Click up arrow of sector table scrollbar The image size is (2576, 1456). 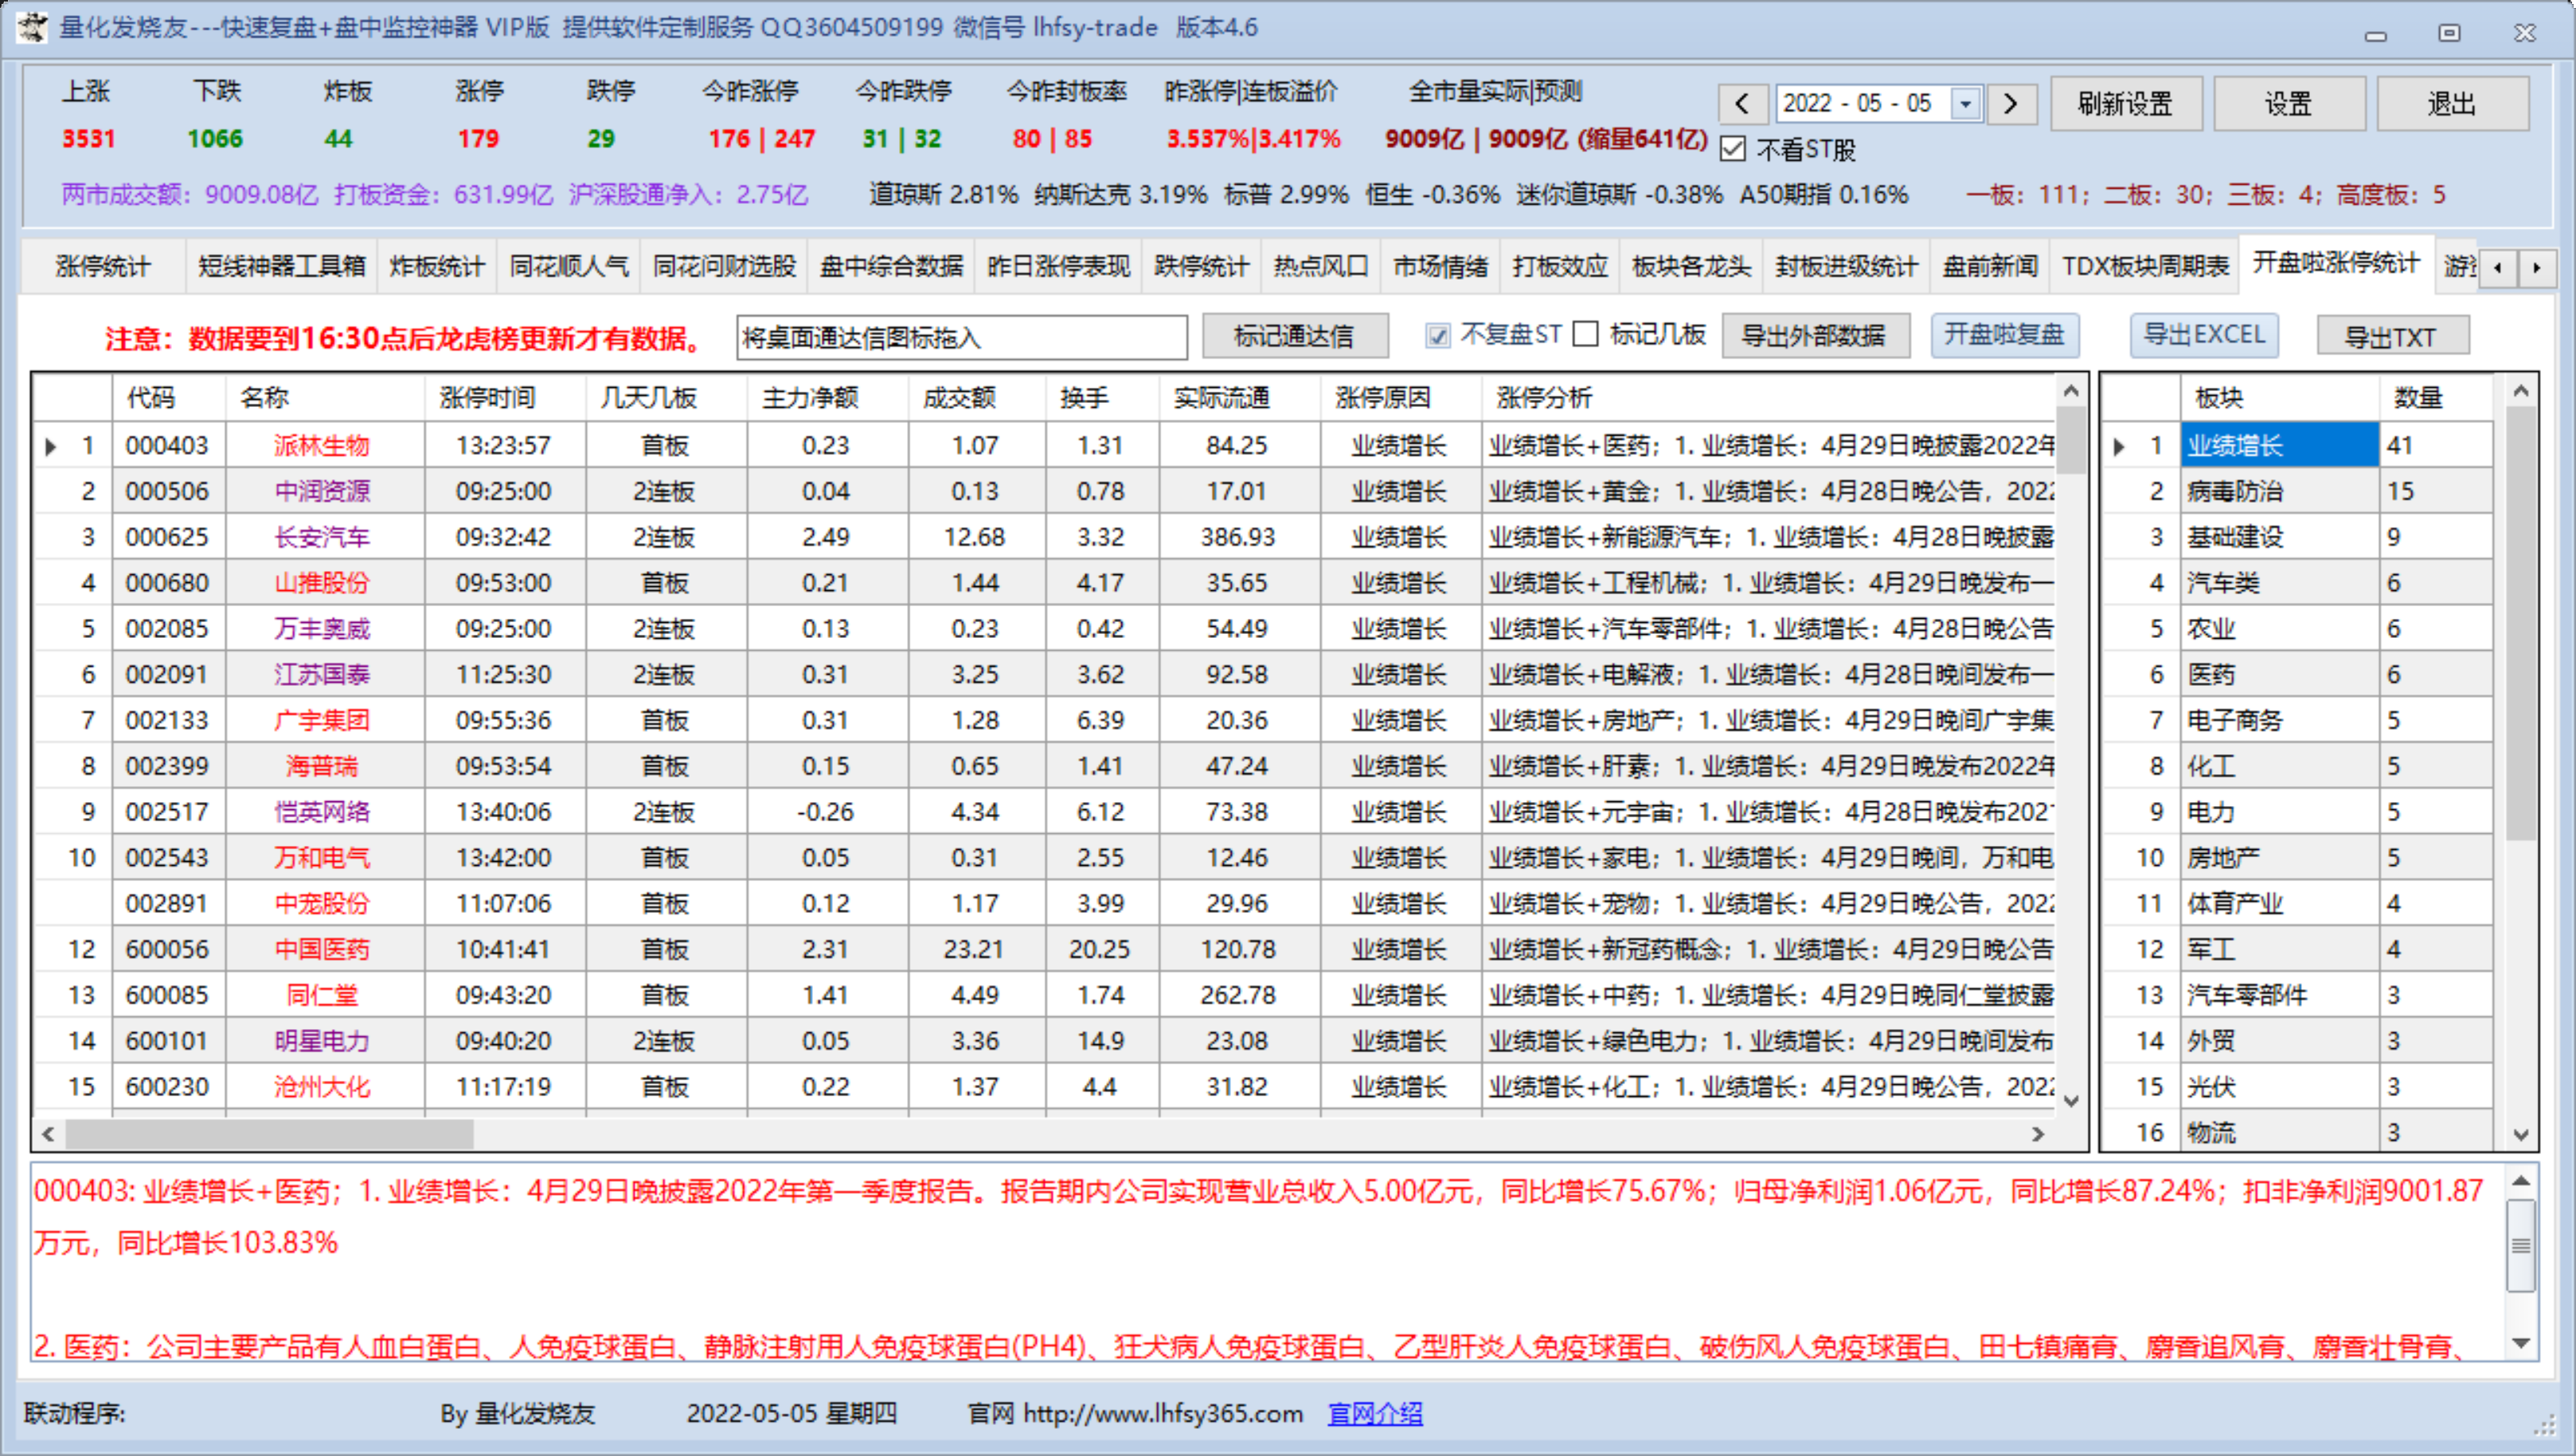(2520, 392)
